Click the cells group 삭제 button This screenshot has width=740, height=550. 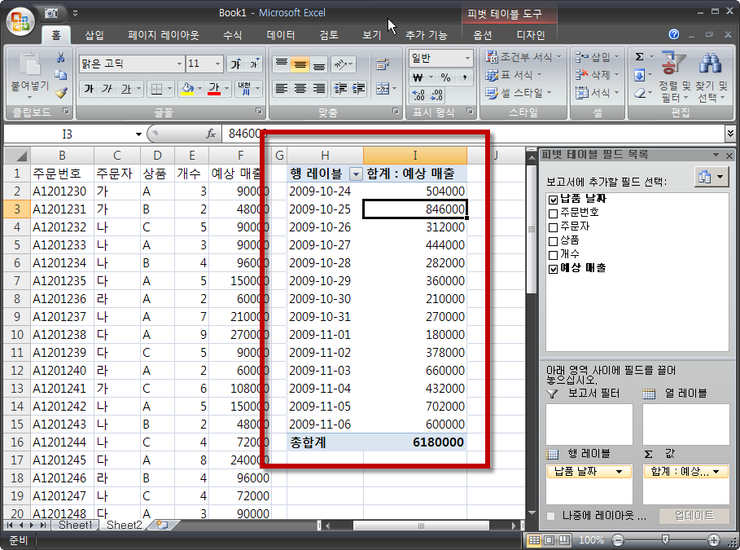(x=597, y=75)
